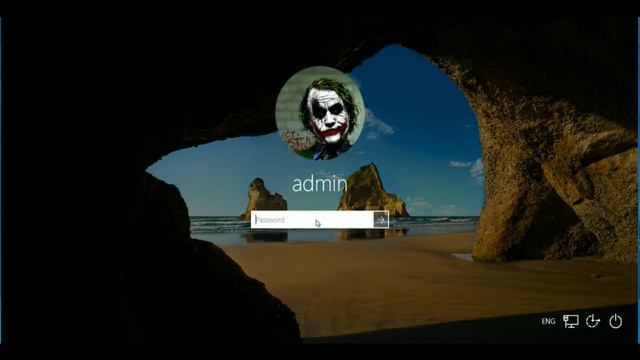
Task: Click the admin profile picture
Action: [x=320, y=113]
